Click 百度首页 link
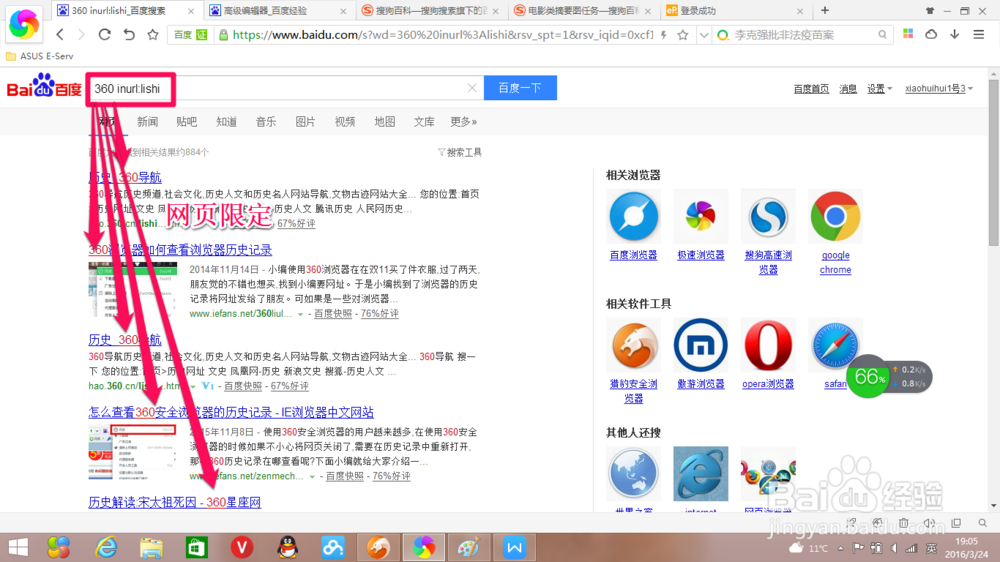 coord(811,89)
